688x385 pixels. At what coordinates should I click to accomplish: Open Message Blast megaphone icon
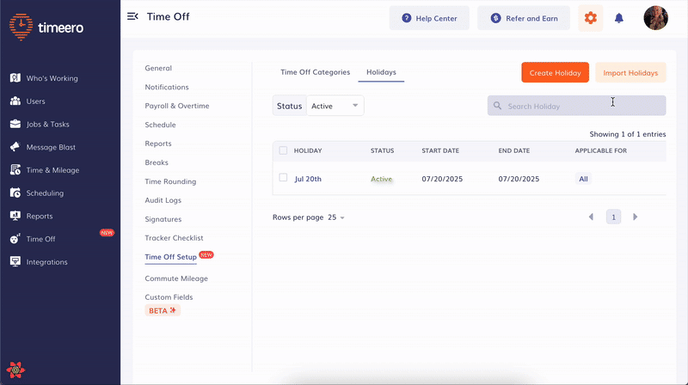[15, 147]
